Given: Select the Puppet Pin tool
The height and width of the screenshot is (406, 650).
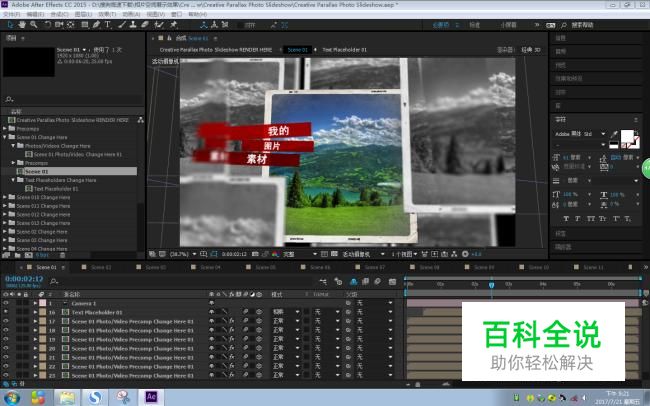Looking at the screenshot, I should 174,25.
